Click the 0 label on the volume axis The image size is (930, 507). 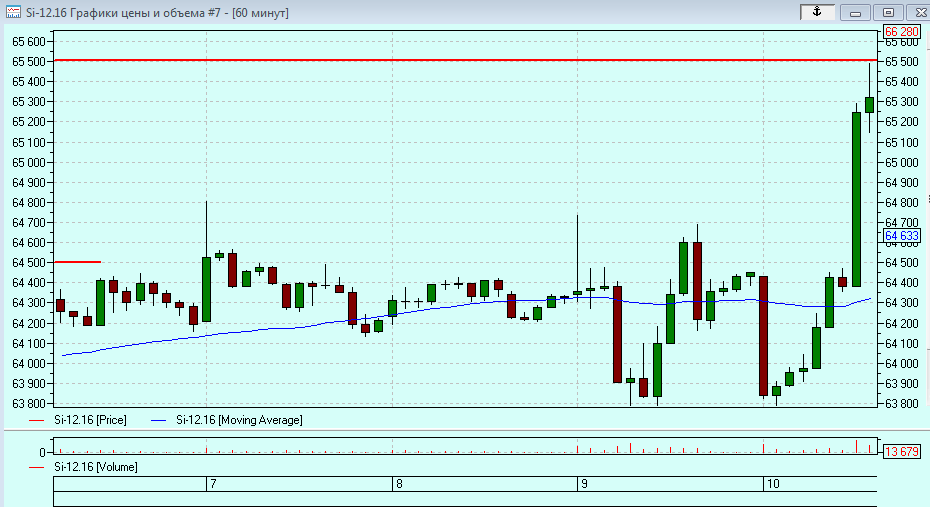pos(42,452)
